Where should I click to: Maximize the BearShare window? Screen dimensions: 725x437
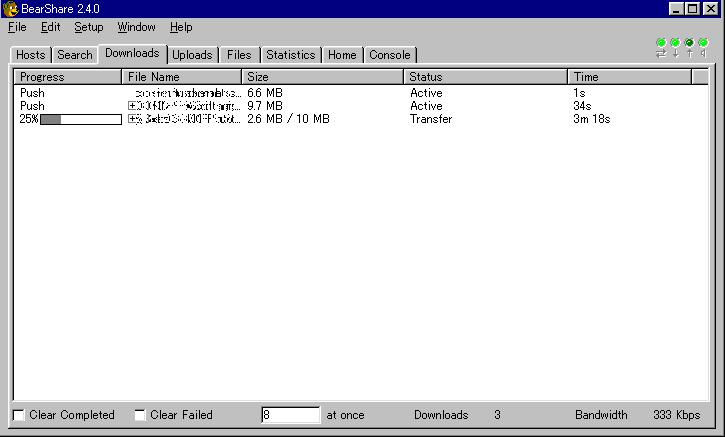click(x=693, y=9)
